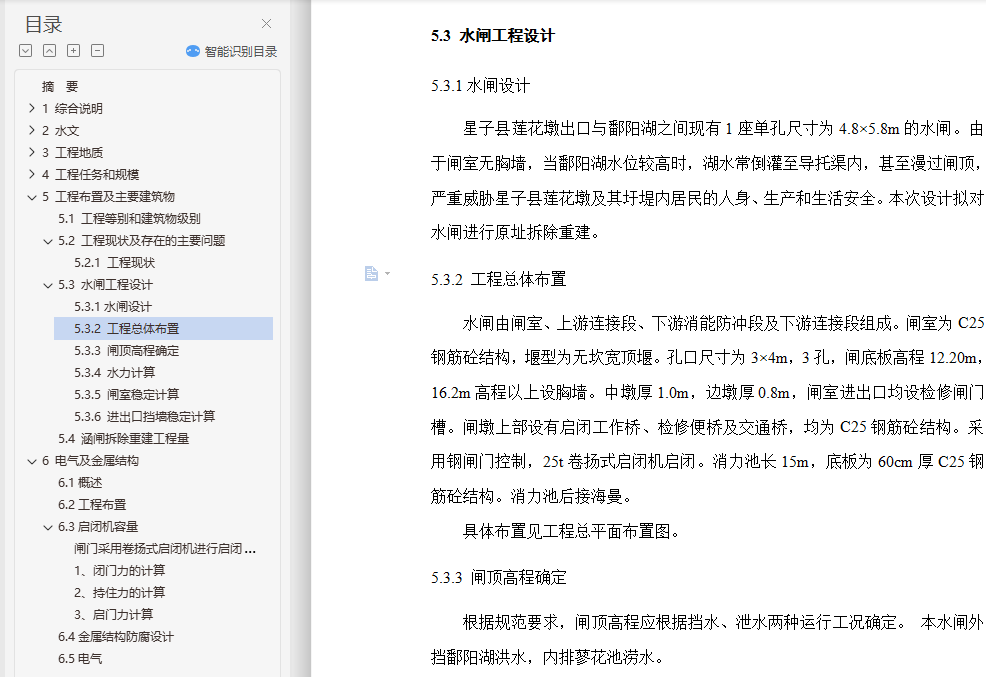986x677 pixels.
Task: Click the plus icon to promote heading level
Action: [74, 51]
